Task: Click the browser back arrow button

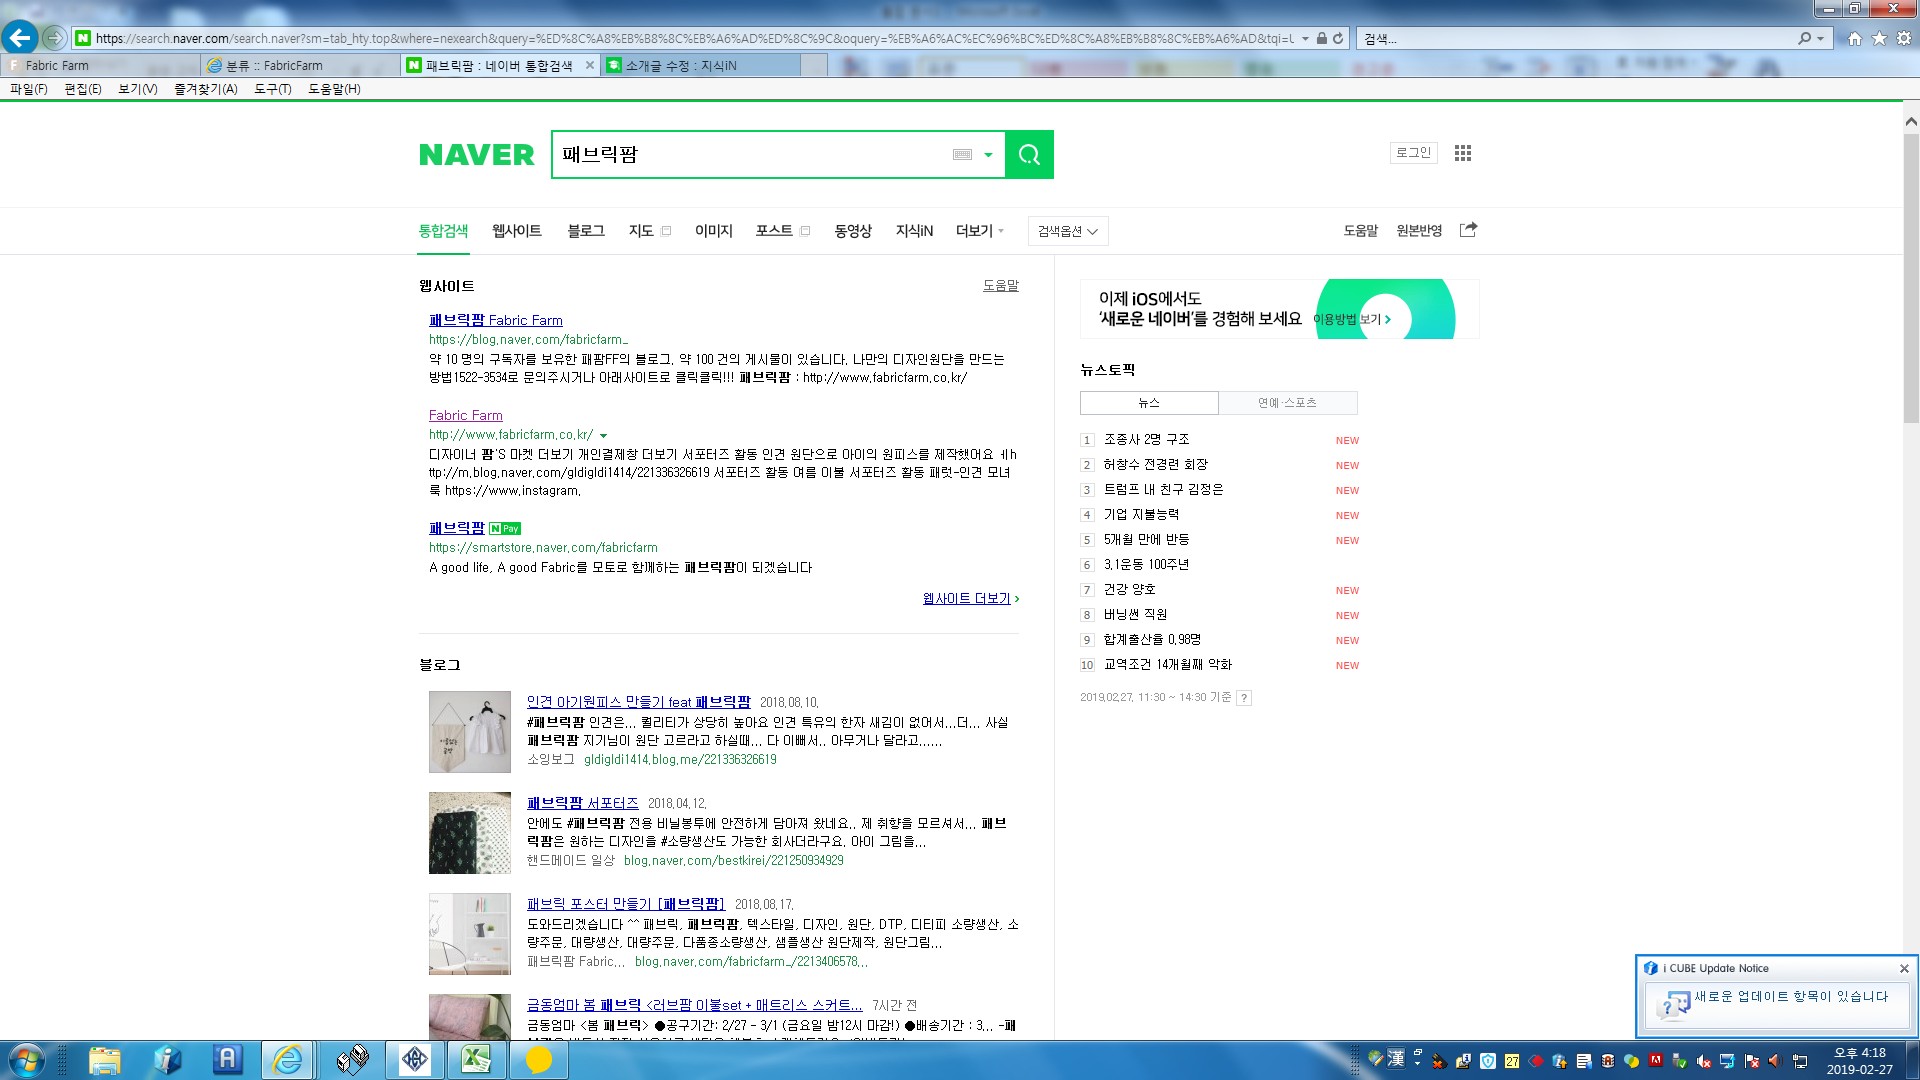Action: [20, 38]
